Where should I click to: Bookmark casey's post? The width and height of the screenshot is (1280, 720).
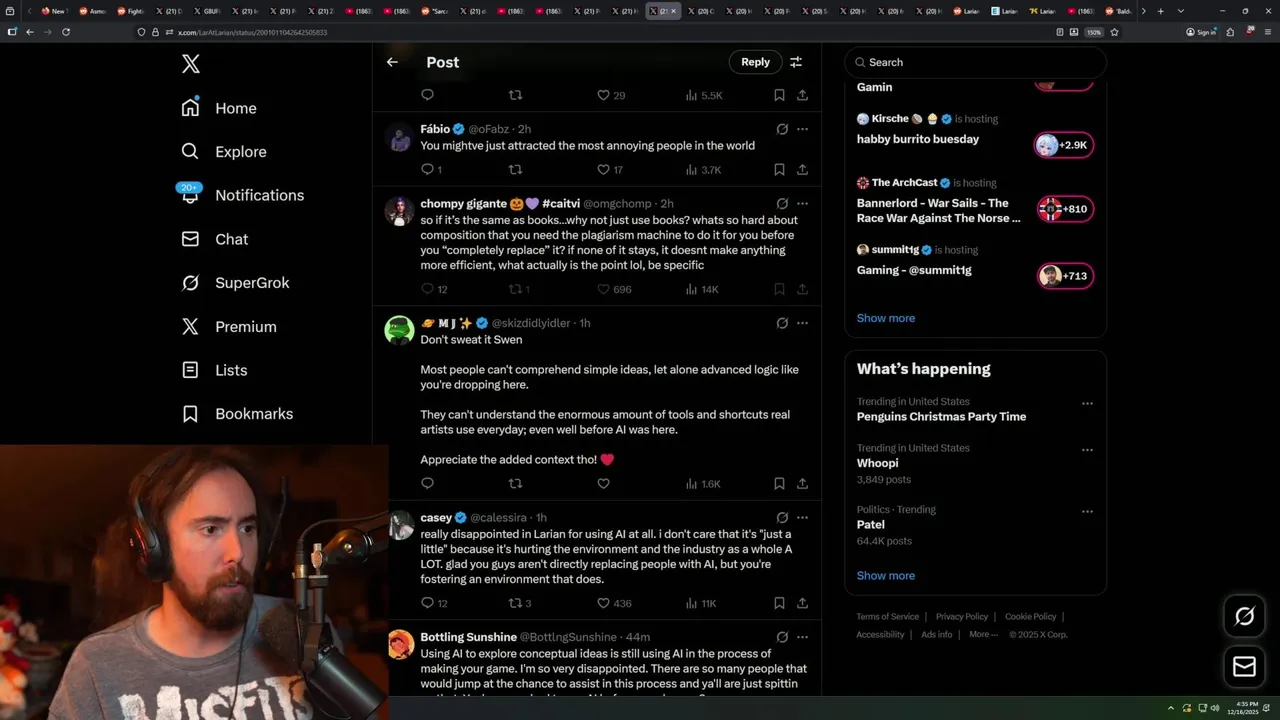(779, 603)
